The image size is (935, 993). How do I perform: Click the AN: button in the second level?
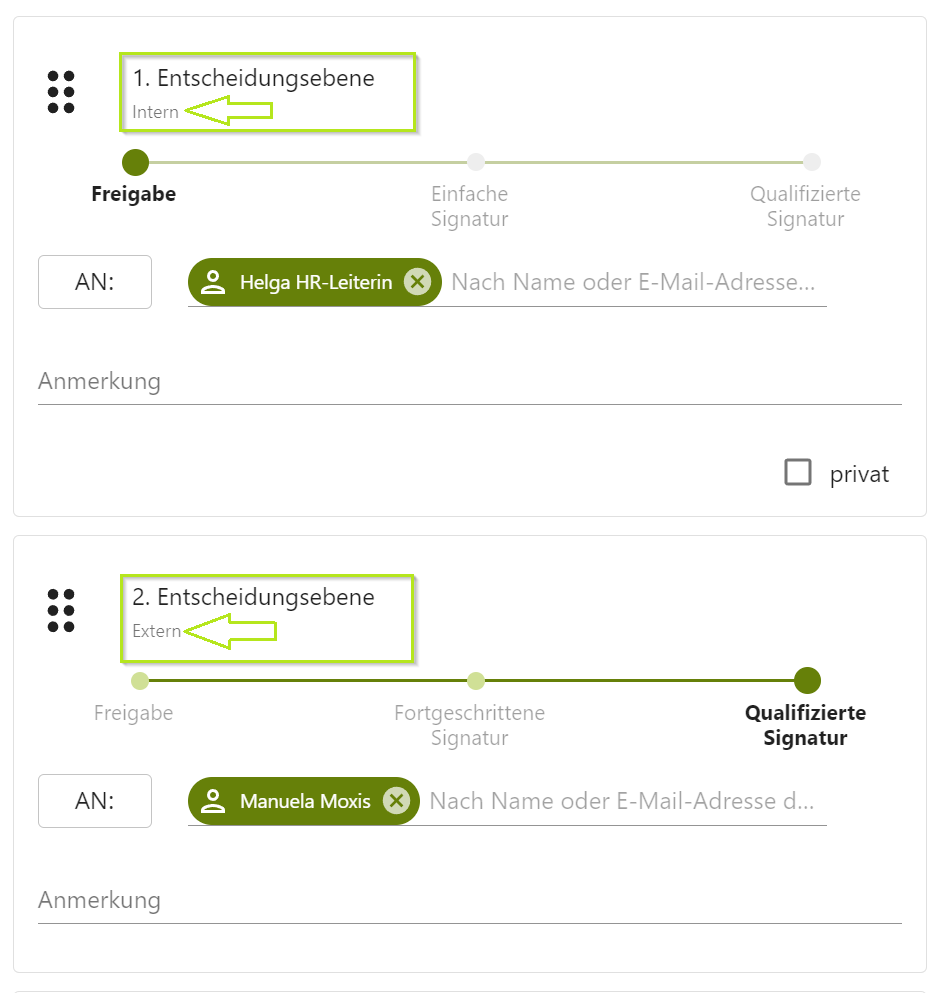[94, 800]
